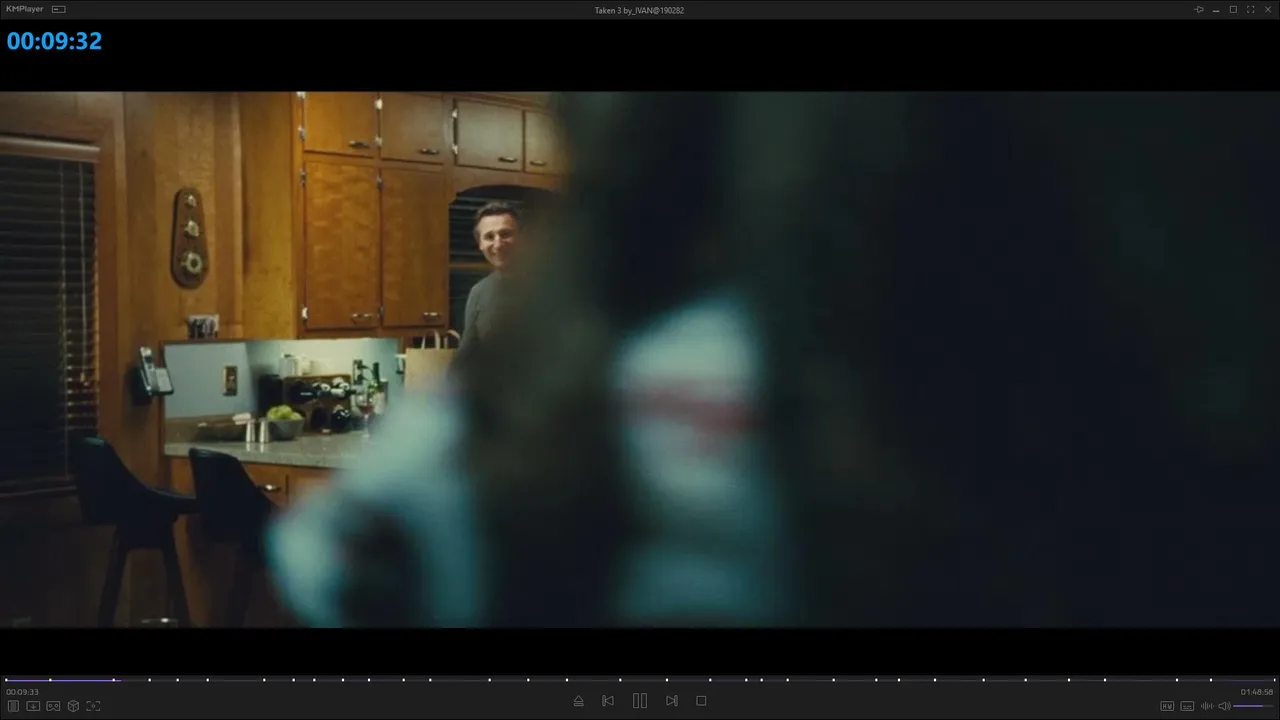The width and height of the screenshot is (1280, 720).
Task: Mute the audio with the speaker icon
Action: pos(1224,707)
